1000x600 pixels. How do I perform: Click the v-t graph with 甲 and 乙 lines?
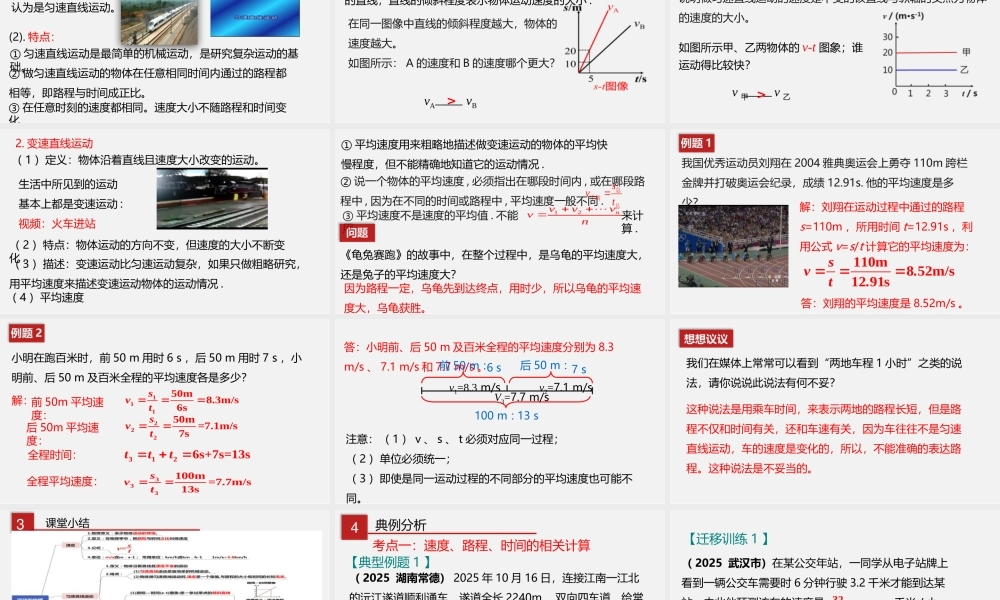[930, 55]
